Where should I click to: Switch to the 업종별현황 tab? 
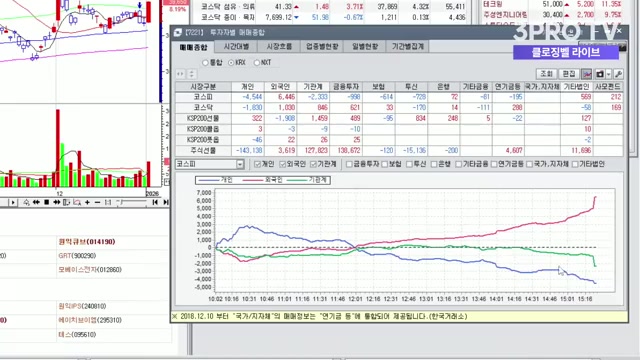[x=322, y=46]
